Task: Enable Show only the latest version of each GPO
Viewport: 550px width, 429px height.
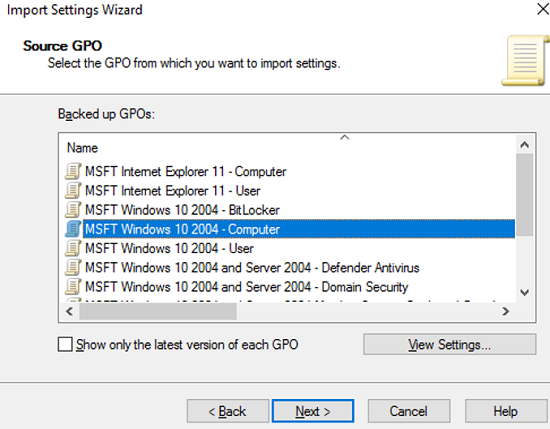Action: [x=65, y=344]
